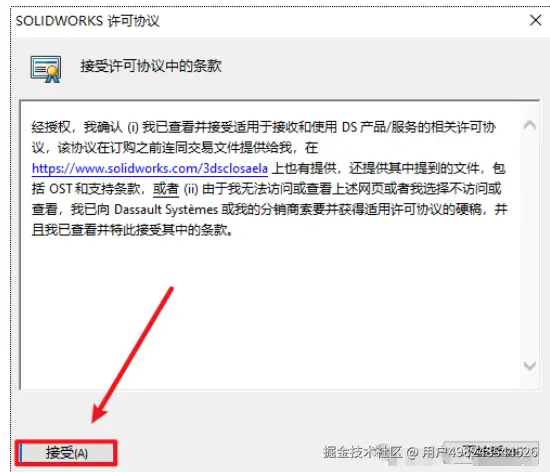550x472 pixels.
Task: Click the first line starting with 经授权
Action: (263, 127)
